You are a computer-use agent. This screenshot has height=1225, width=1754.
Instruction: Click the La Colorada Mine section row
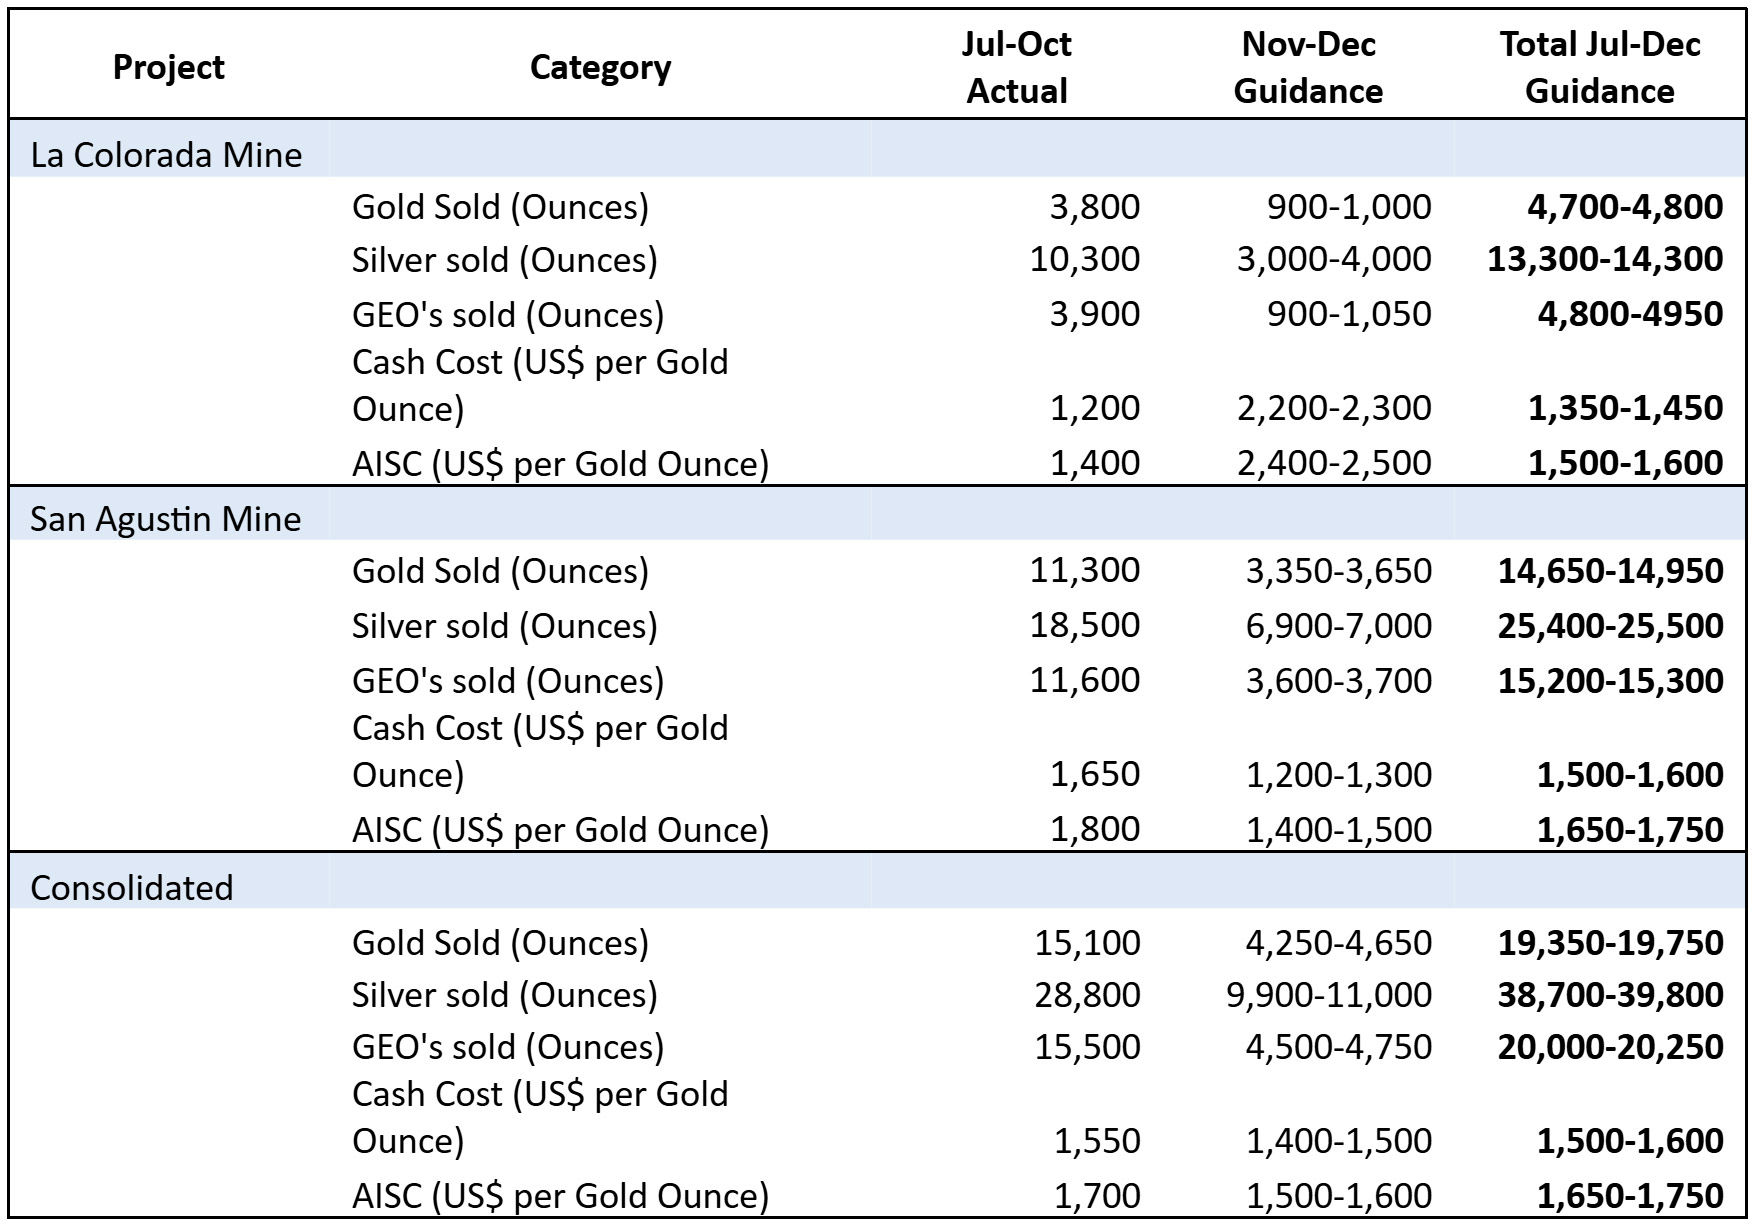(x=877, y=155)
